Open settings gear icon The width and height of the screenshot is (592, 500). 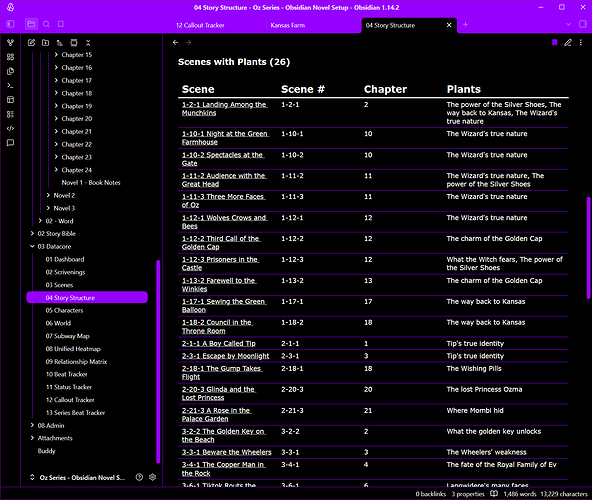(153, 477)
